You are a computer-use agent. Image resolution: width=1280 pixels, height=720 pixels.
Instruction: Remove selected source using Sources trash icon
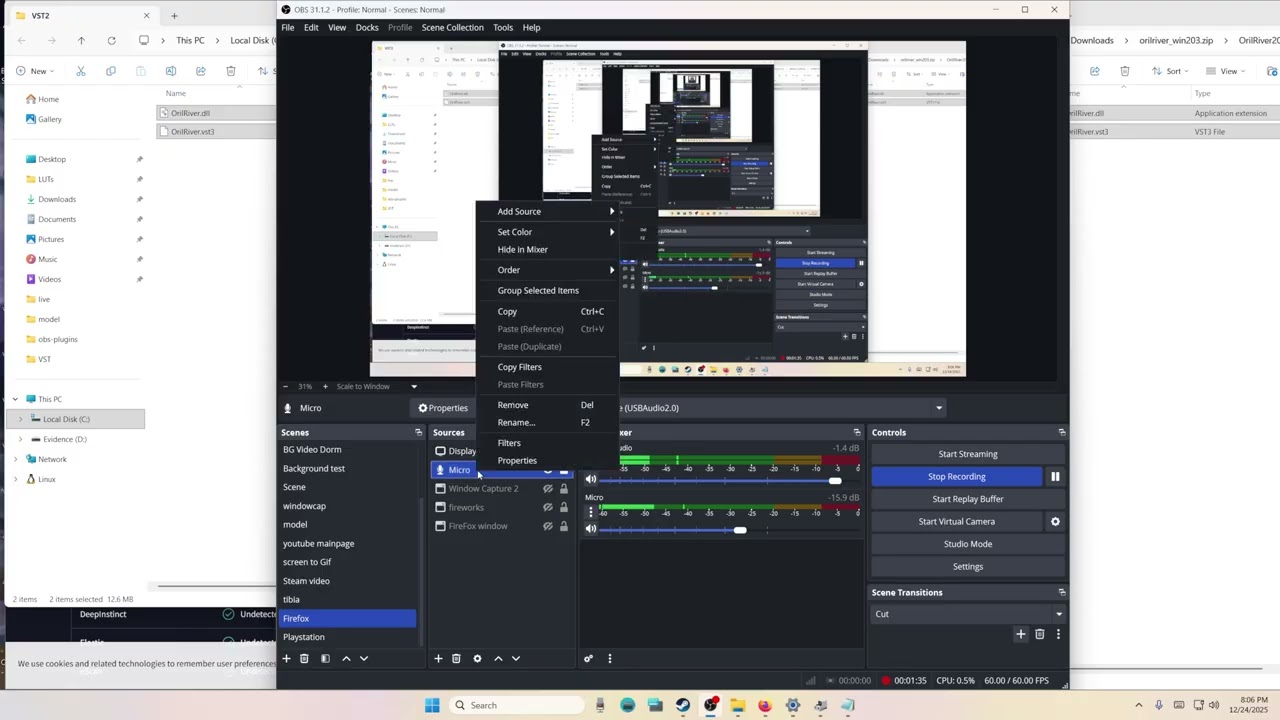456,658
